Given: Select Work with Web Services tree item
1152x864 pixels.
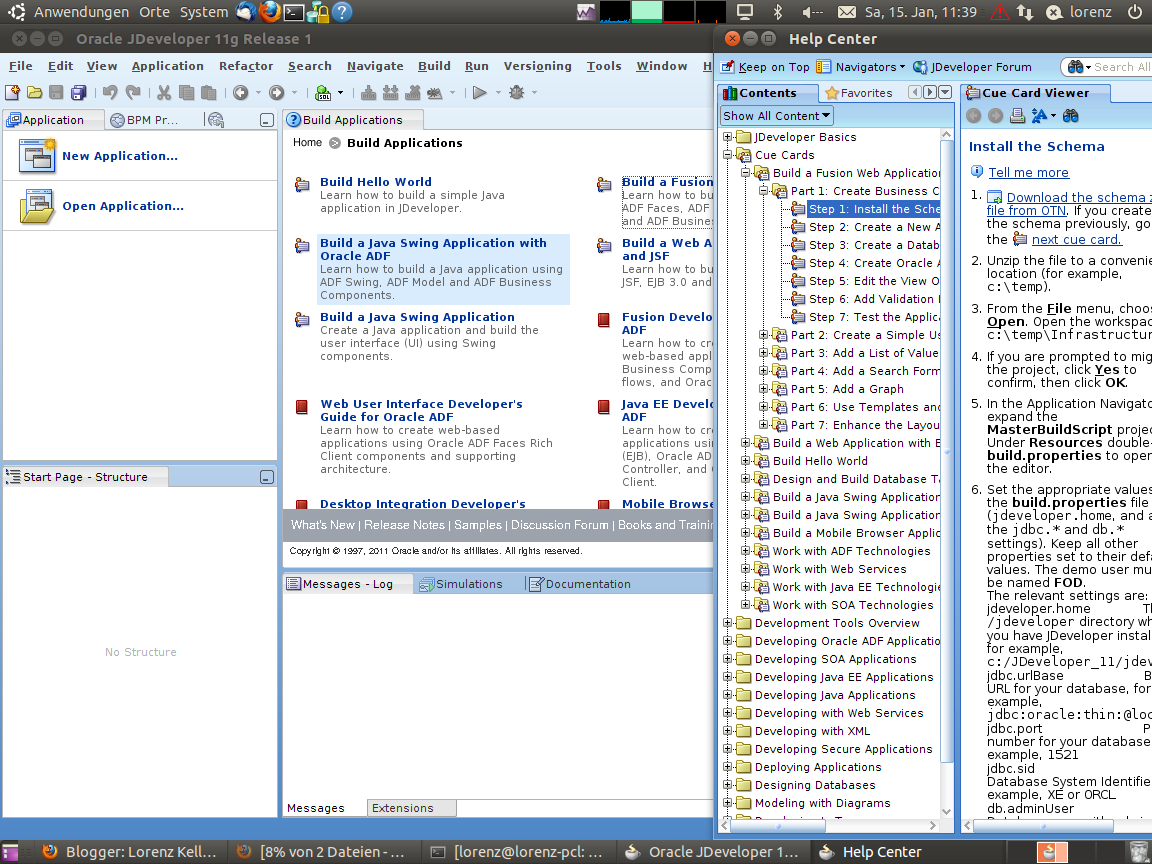Looking at the screenshot, I should point(839,569).
